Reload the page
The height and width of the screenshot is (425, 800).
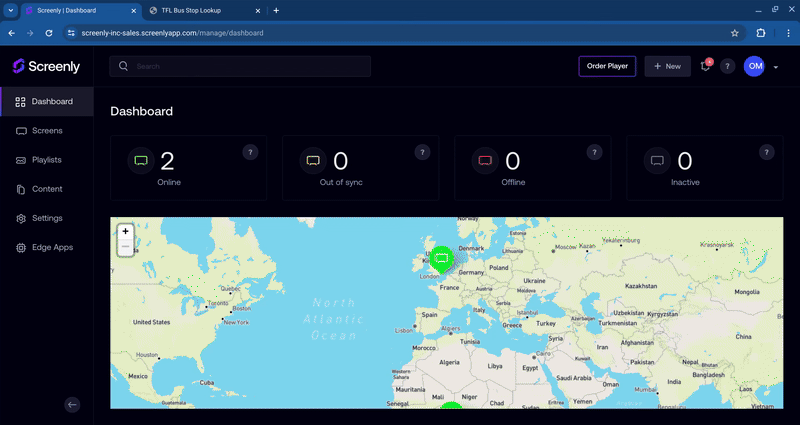pyautogui.click(x=49, y=33)
